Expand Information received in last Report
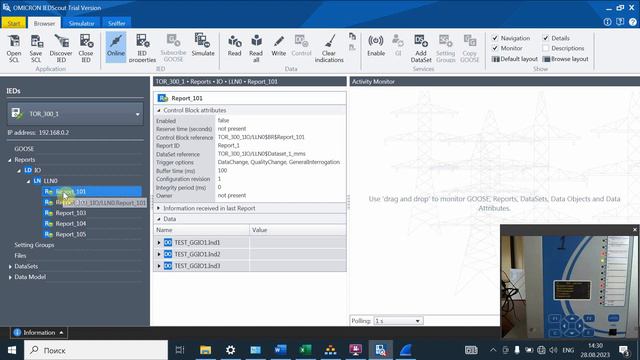The height and width of the screenshot is (360, 640). pyautogui.click(x=159, y=208)
